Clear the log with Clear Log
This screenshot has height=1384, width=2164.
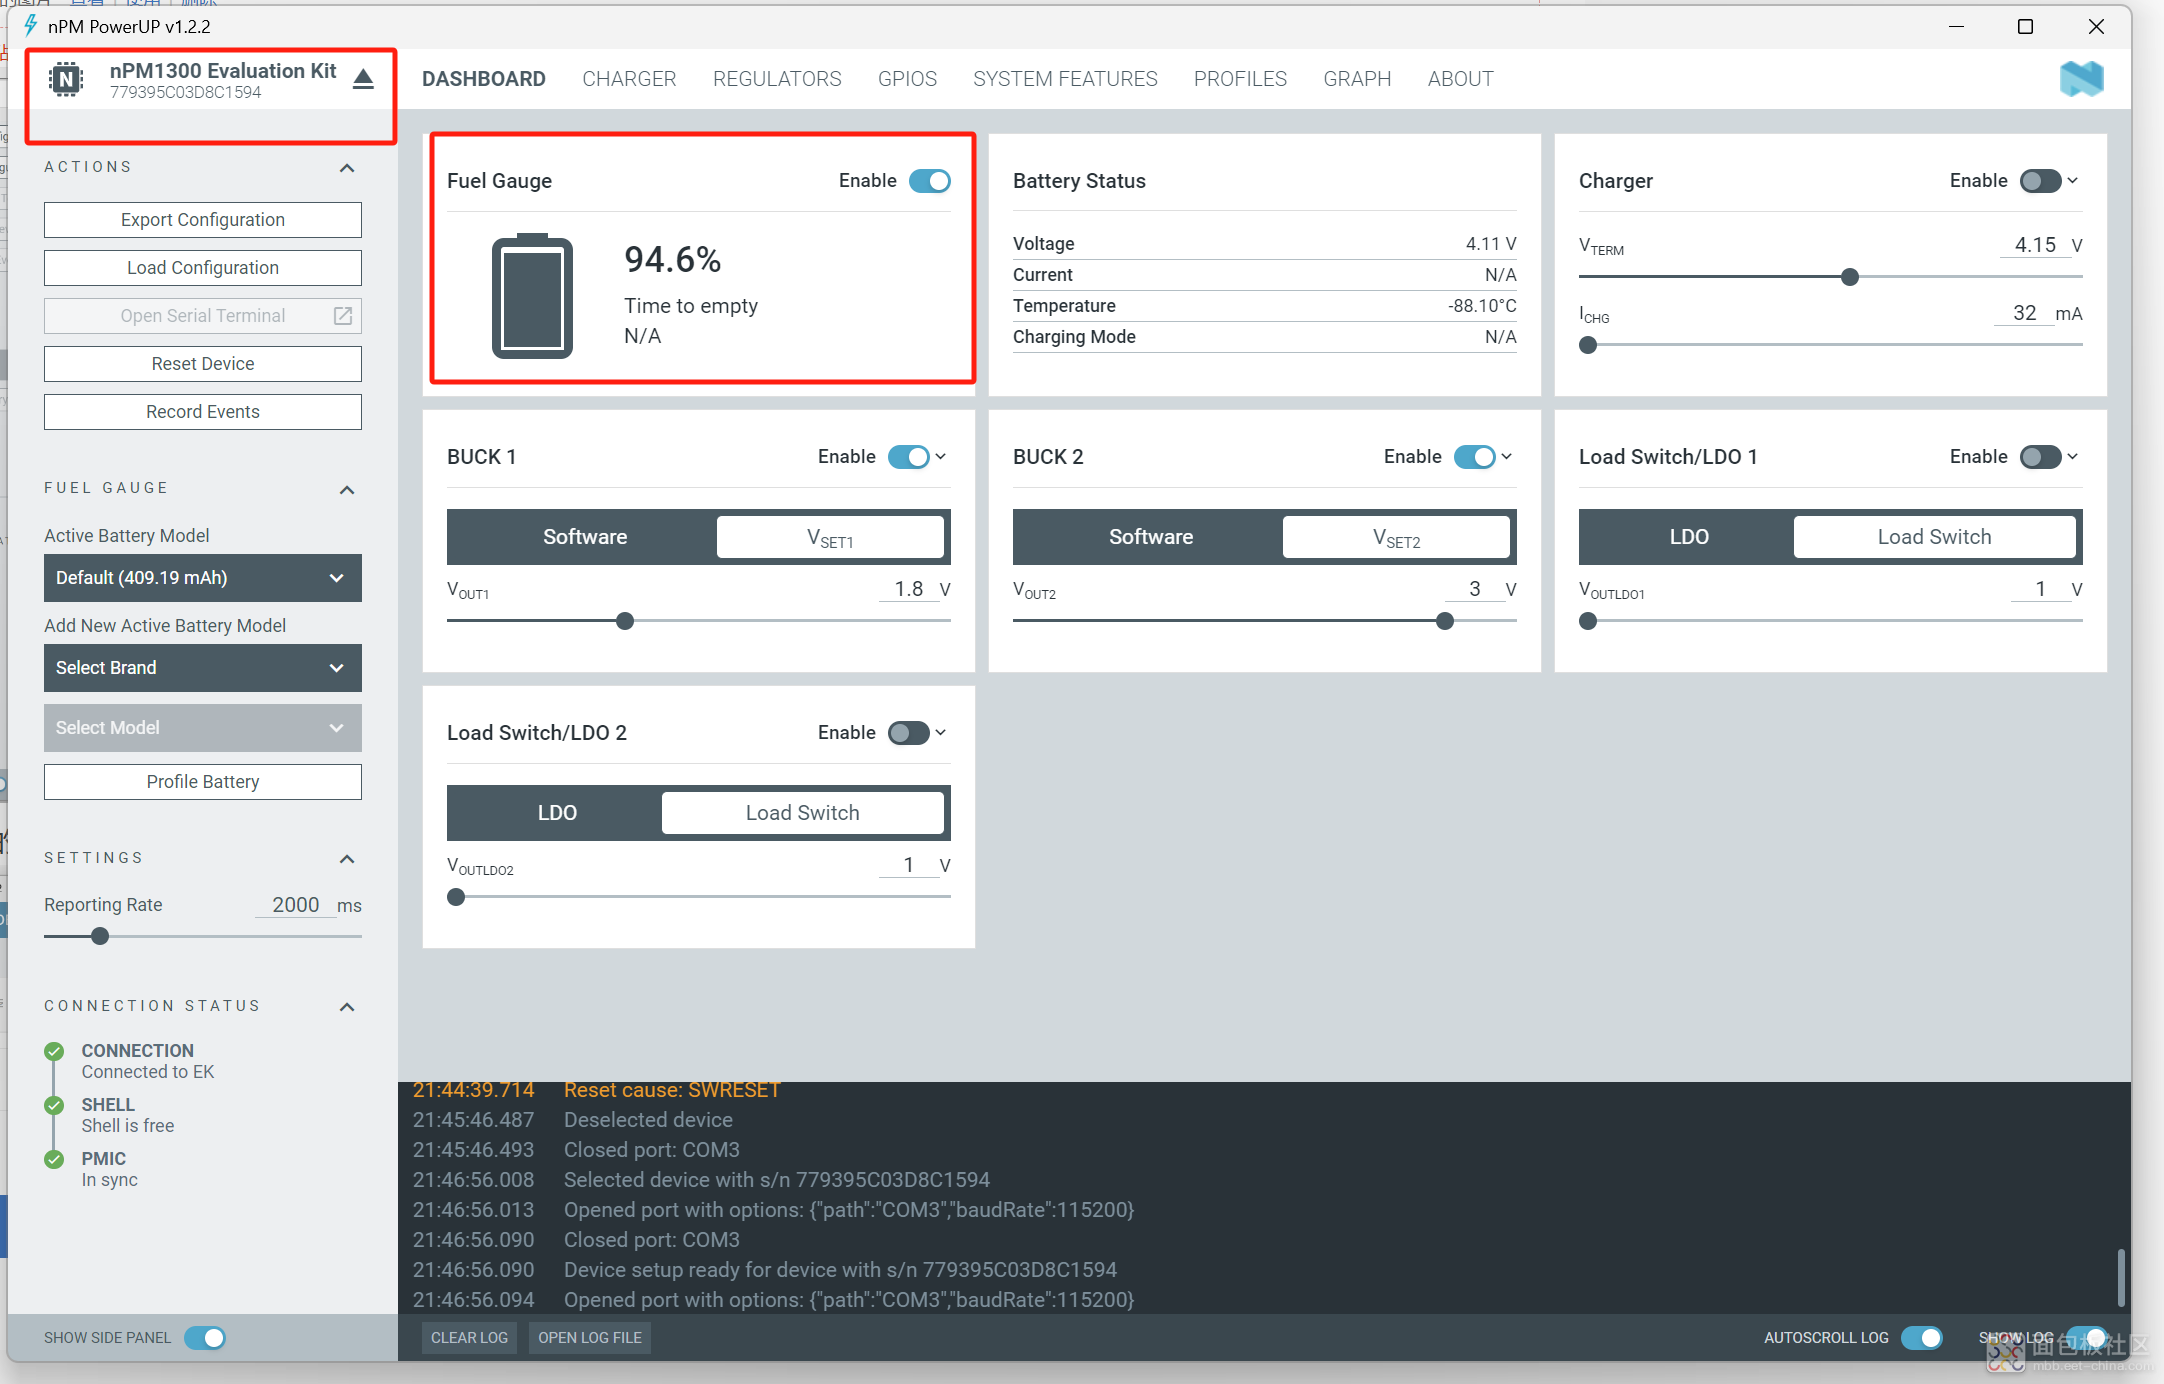(x=469, y=1338)
